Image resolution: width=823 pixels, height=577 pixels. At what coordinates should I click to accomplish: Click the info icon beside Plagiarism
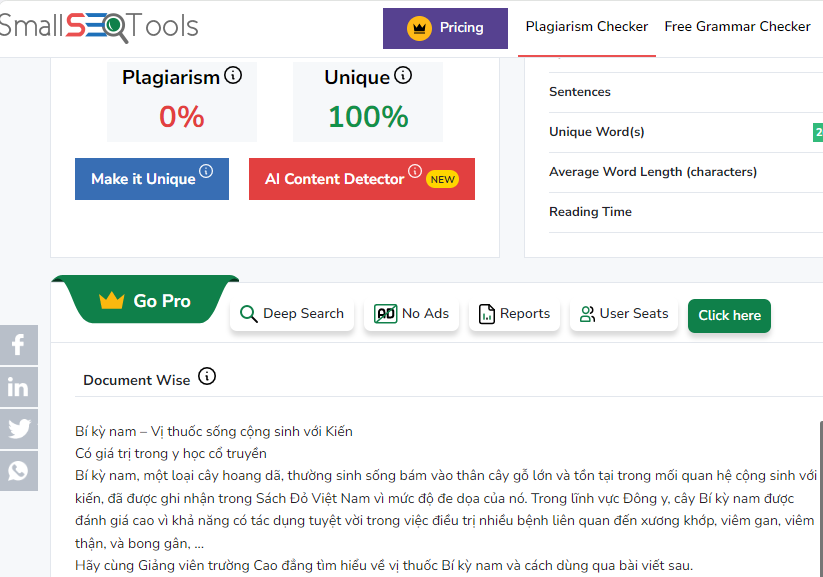[233, 76]
